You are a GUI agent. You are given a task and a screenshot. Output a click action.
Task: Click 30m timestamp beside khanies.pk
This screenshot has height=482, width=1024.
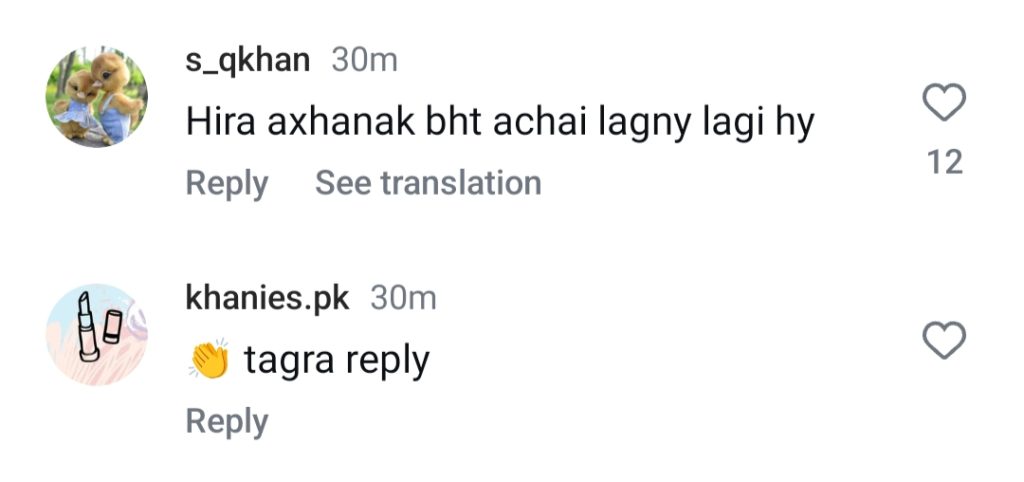coord(403,297)
